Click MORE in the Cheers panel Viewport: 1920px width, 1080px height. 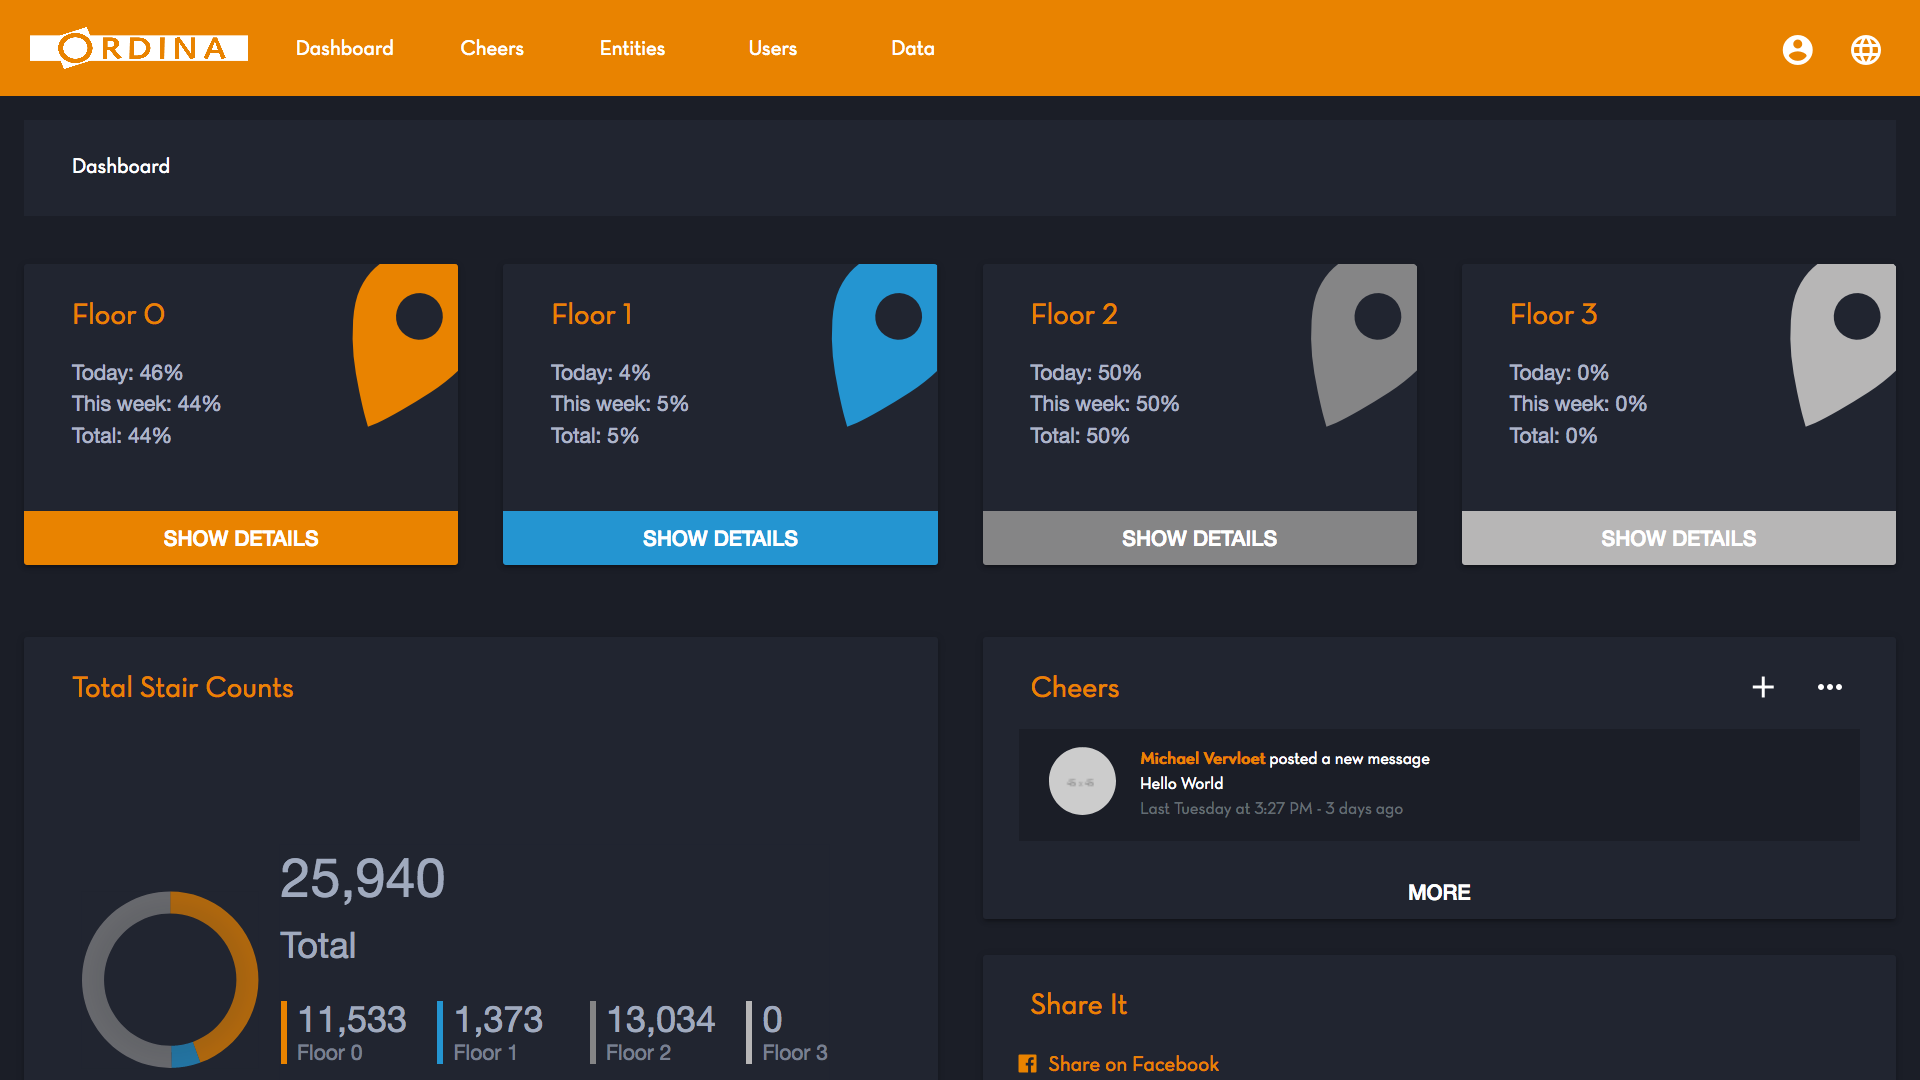click(1439, 892)
